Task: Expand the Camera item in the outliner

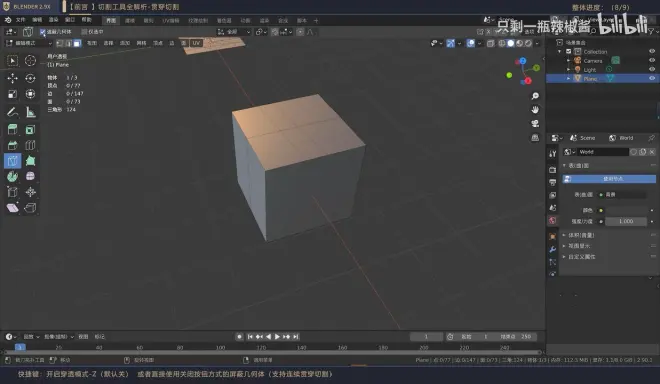Action: [568, 61]
